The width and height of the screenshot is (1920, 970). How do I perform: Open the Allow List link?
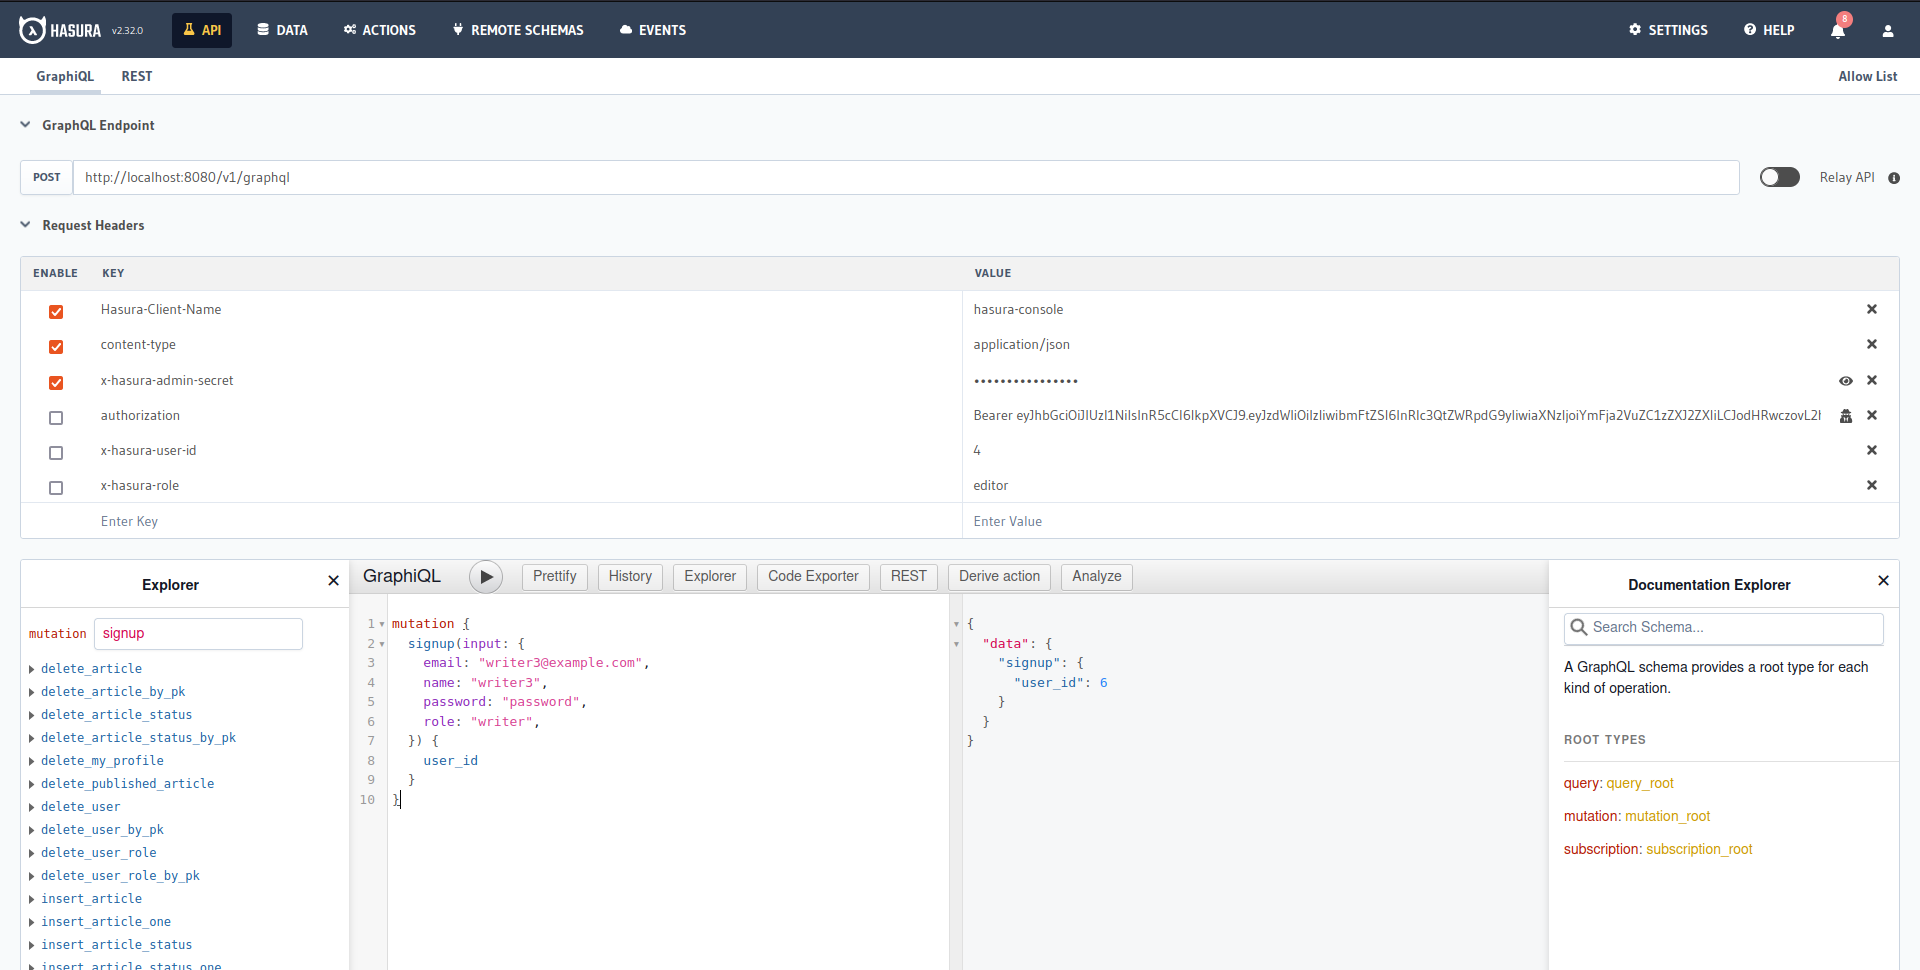[x=1867, y=76]
